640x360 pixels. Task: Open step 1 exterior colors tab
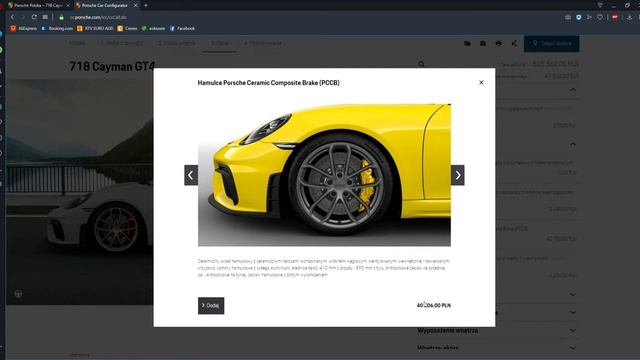point(122,43)
